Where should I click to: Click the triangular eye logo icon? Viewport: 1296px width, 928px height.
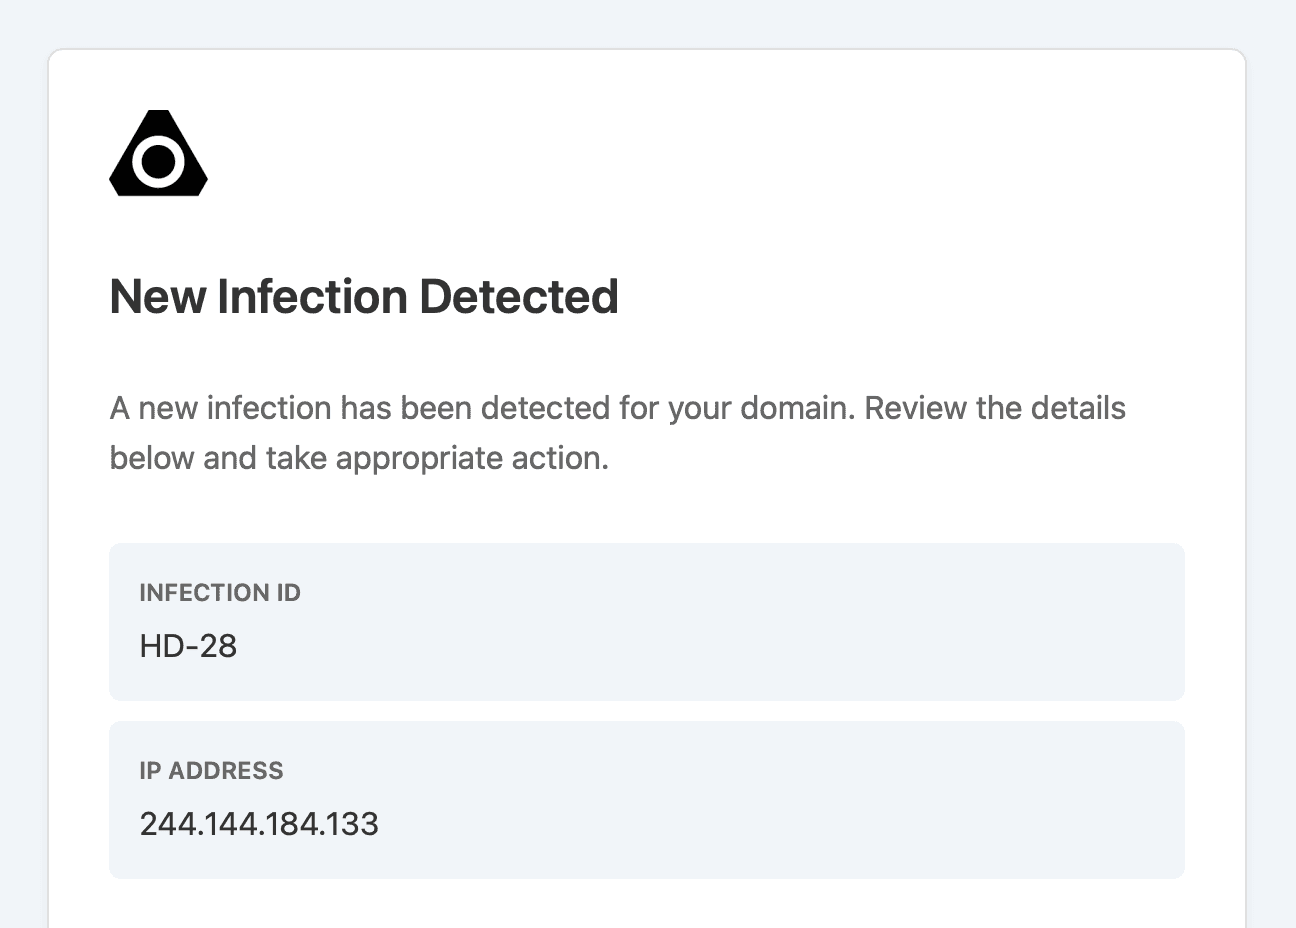pyautogui.click(x=158, y=153)
